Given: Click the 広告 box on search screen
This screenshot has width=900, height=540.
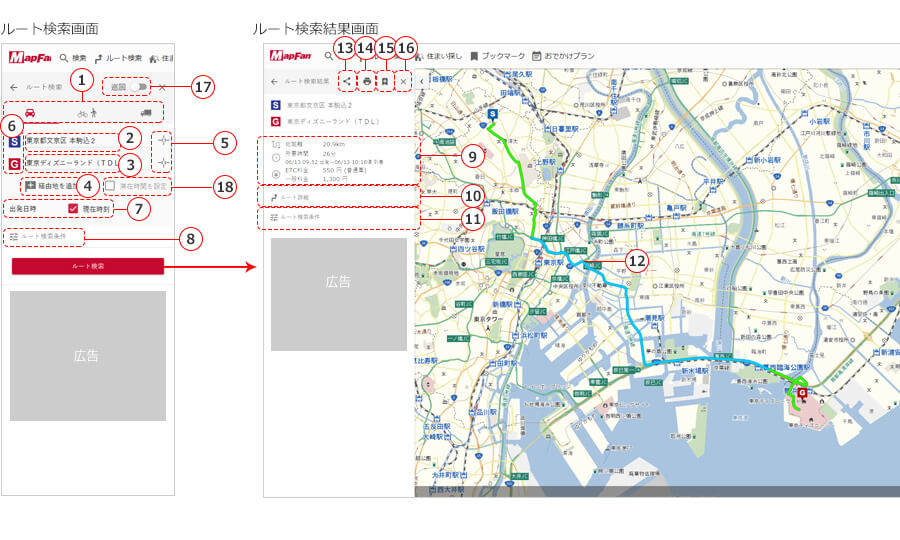Looking at the screenshot, I should [x=88, y=356].
